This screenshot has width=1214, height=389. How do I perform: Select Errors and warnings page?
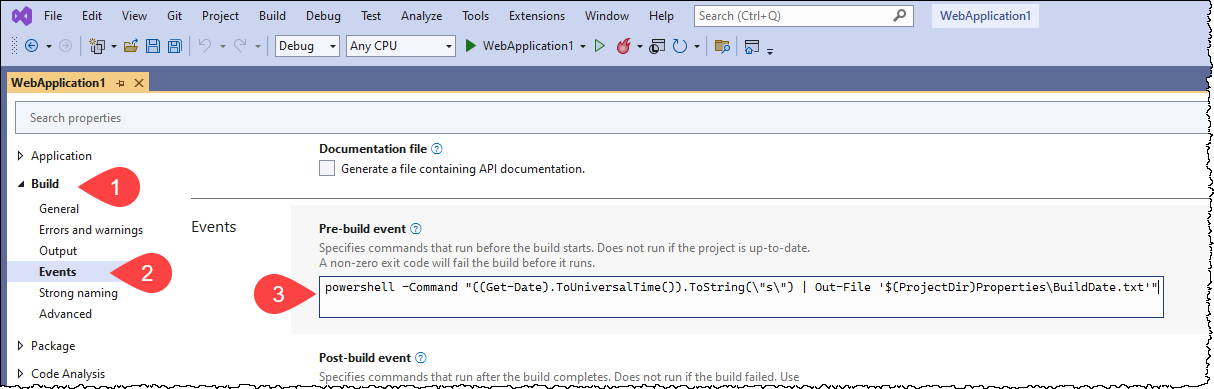tap(91, 230)
